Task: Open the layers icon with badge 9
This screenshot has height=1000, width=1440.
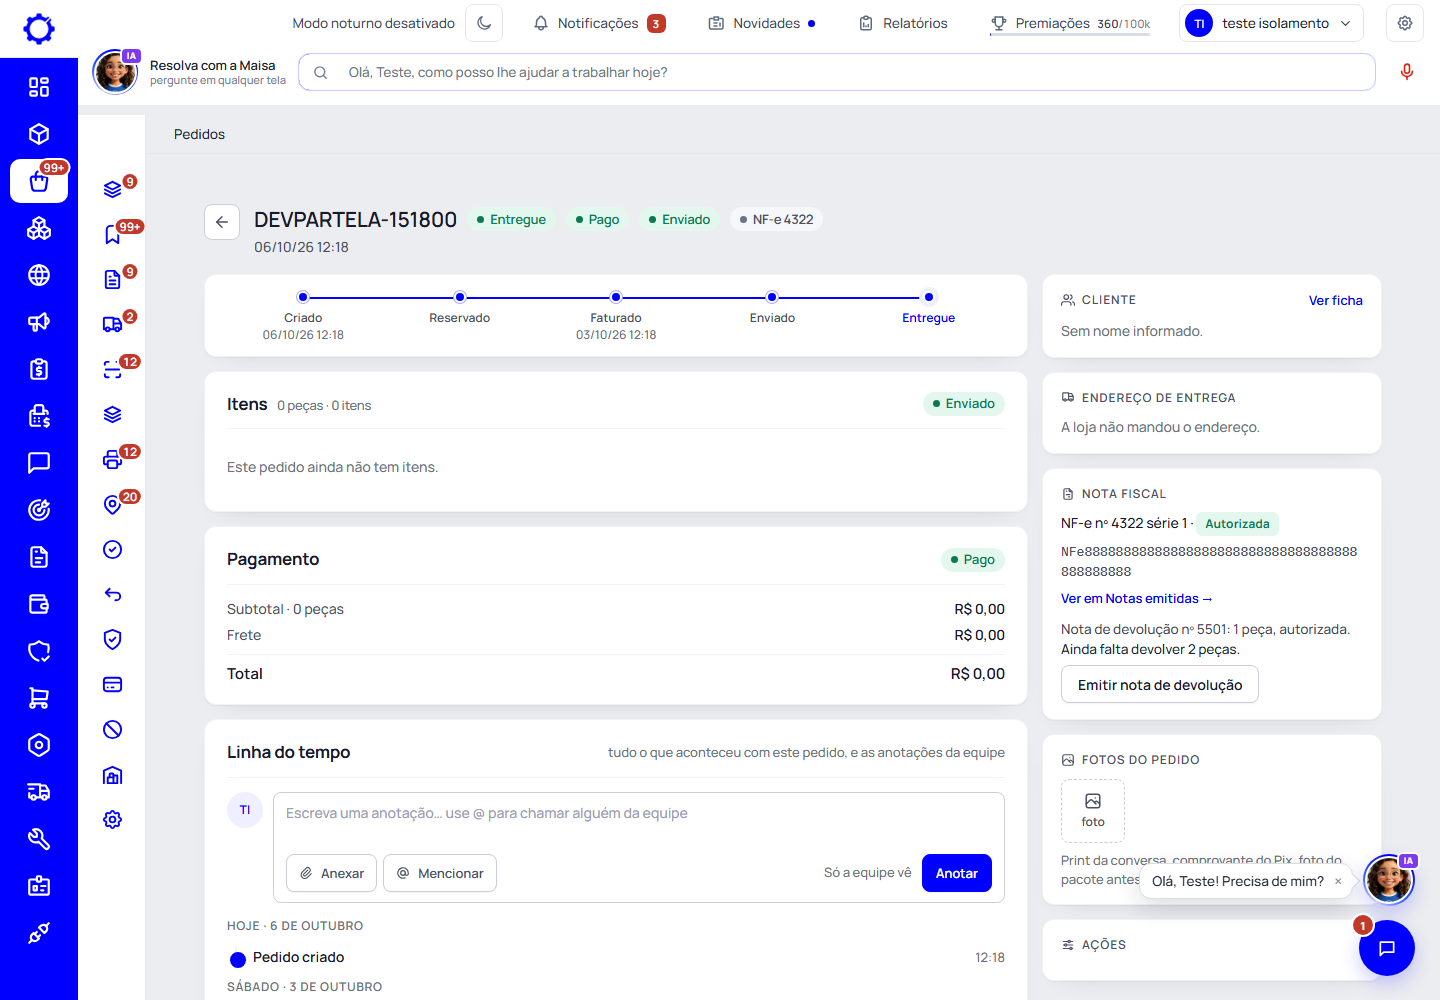Action: click(113, 189)
